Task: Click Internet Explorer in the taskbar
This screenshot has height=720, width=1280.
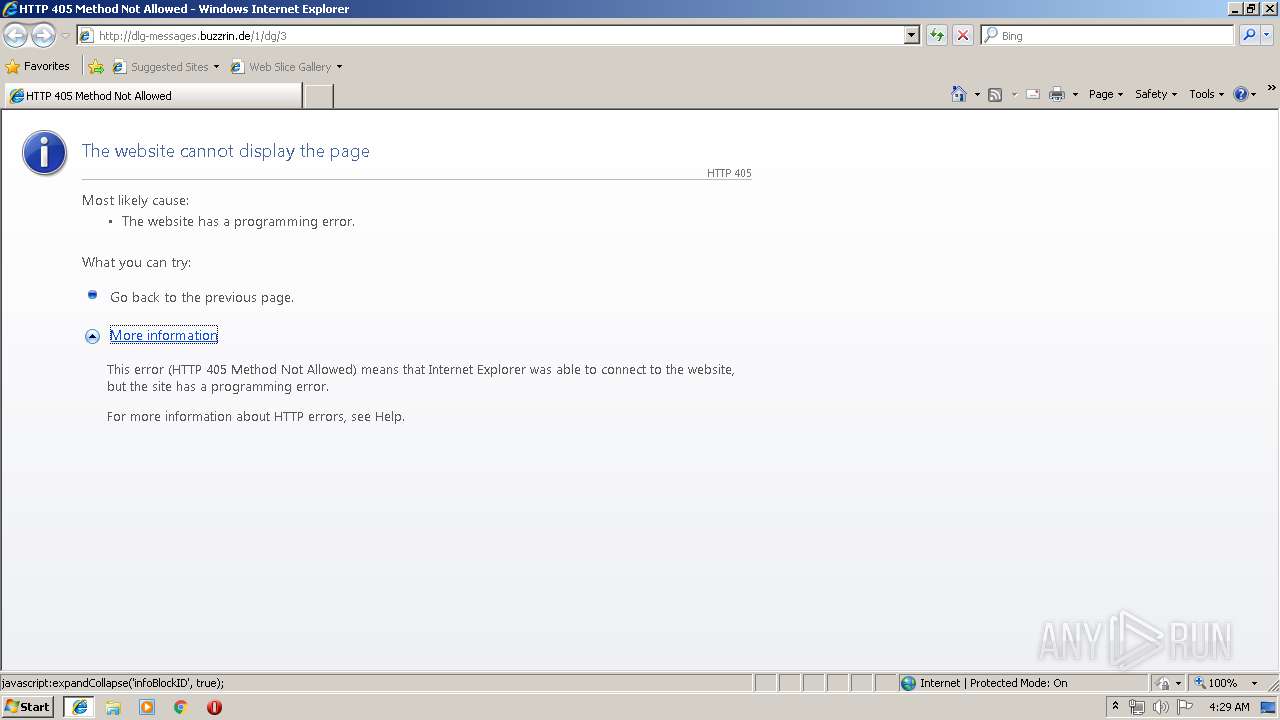Action: point(80,707)
